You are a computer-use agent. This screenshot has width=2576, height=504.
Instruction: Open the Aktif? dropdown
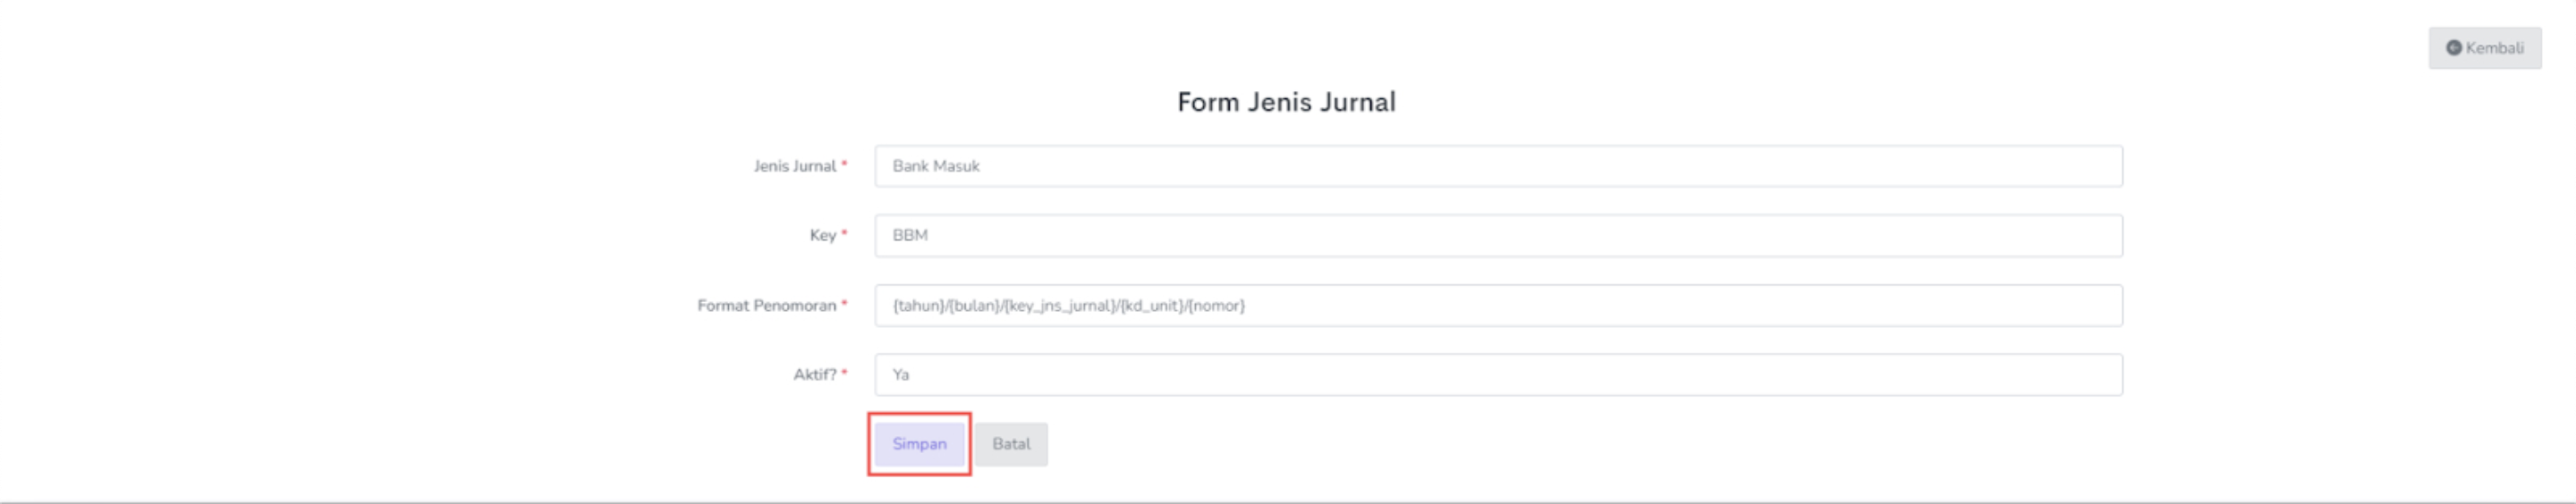coord(1497,375)
